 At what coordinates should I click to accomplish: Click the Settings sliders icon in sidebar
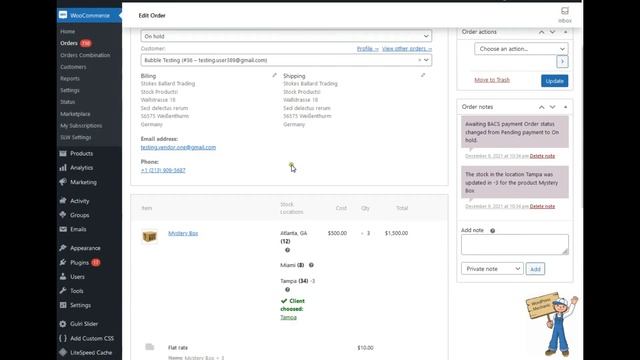(63, 305)
